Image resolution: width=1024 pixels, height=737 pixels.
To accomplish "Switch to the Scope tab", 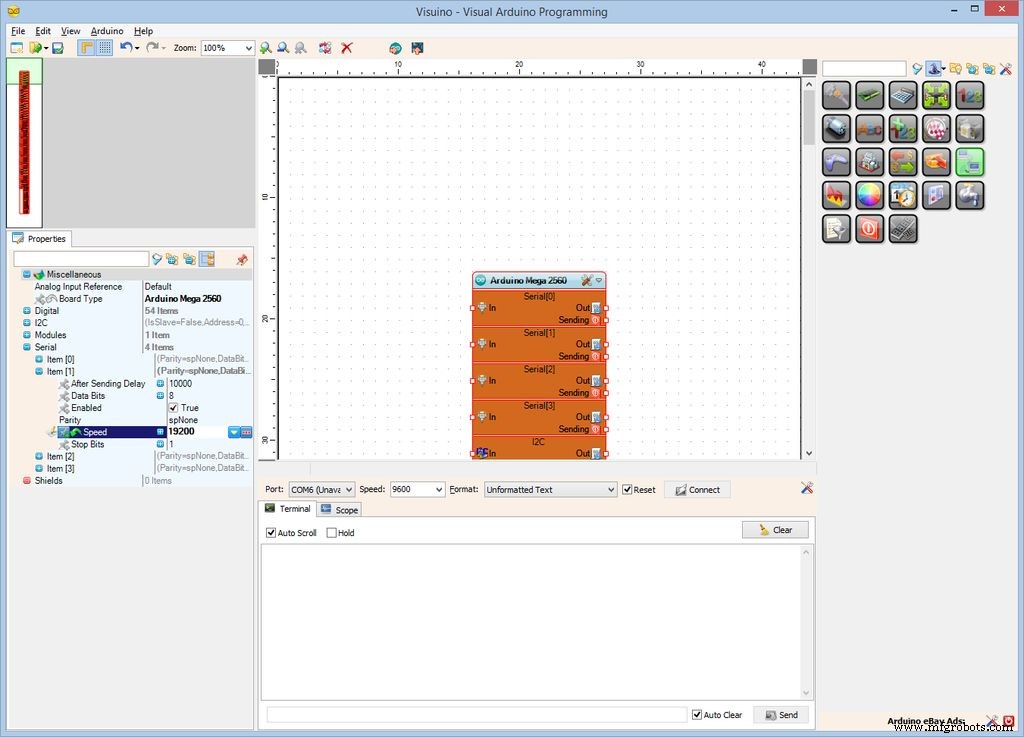I will point(339,510).
